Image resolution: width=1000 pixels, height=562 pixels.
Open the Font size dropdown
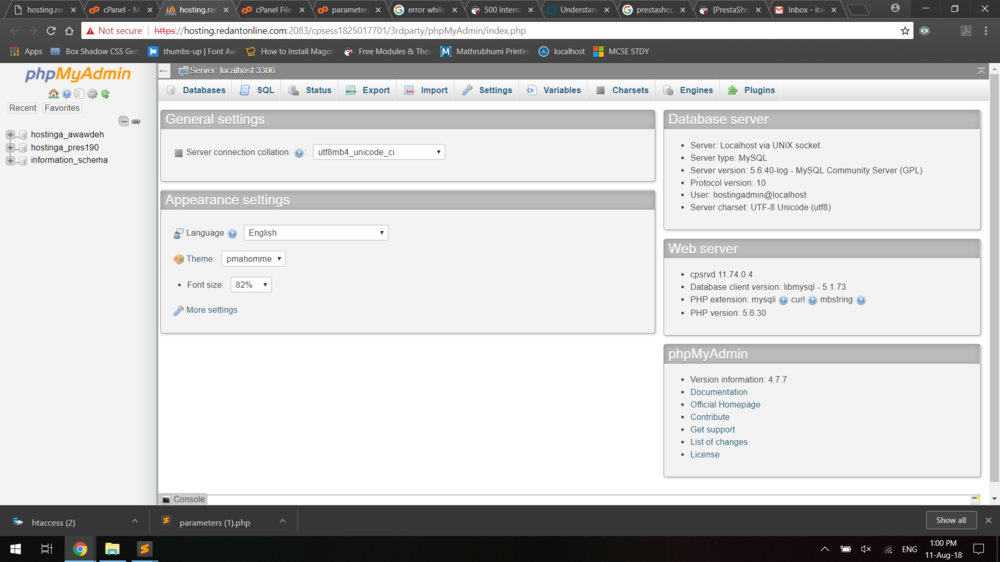[x=251, y=285]
